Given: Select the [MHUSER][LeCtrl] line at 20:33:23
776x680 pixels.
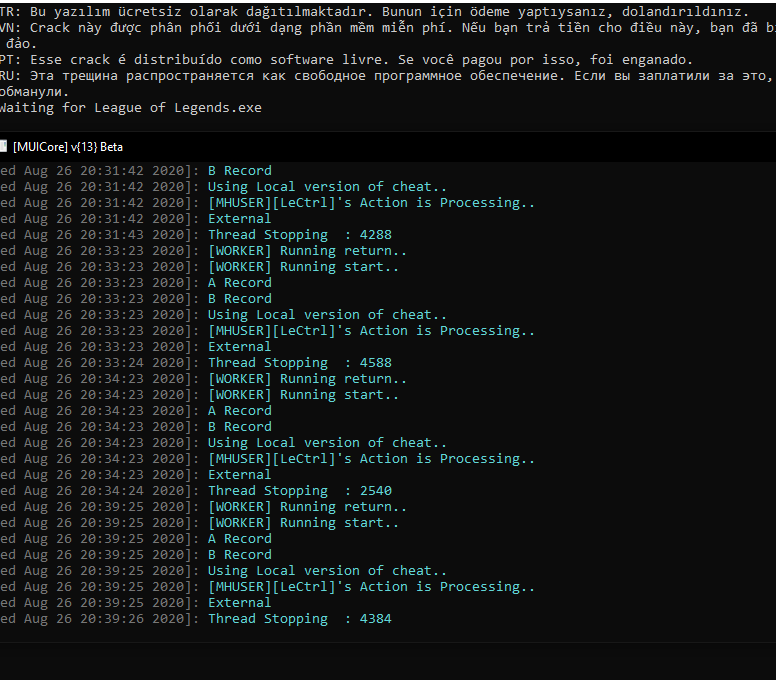Looking at the screenshot, I should [371, 331].
